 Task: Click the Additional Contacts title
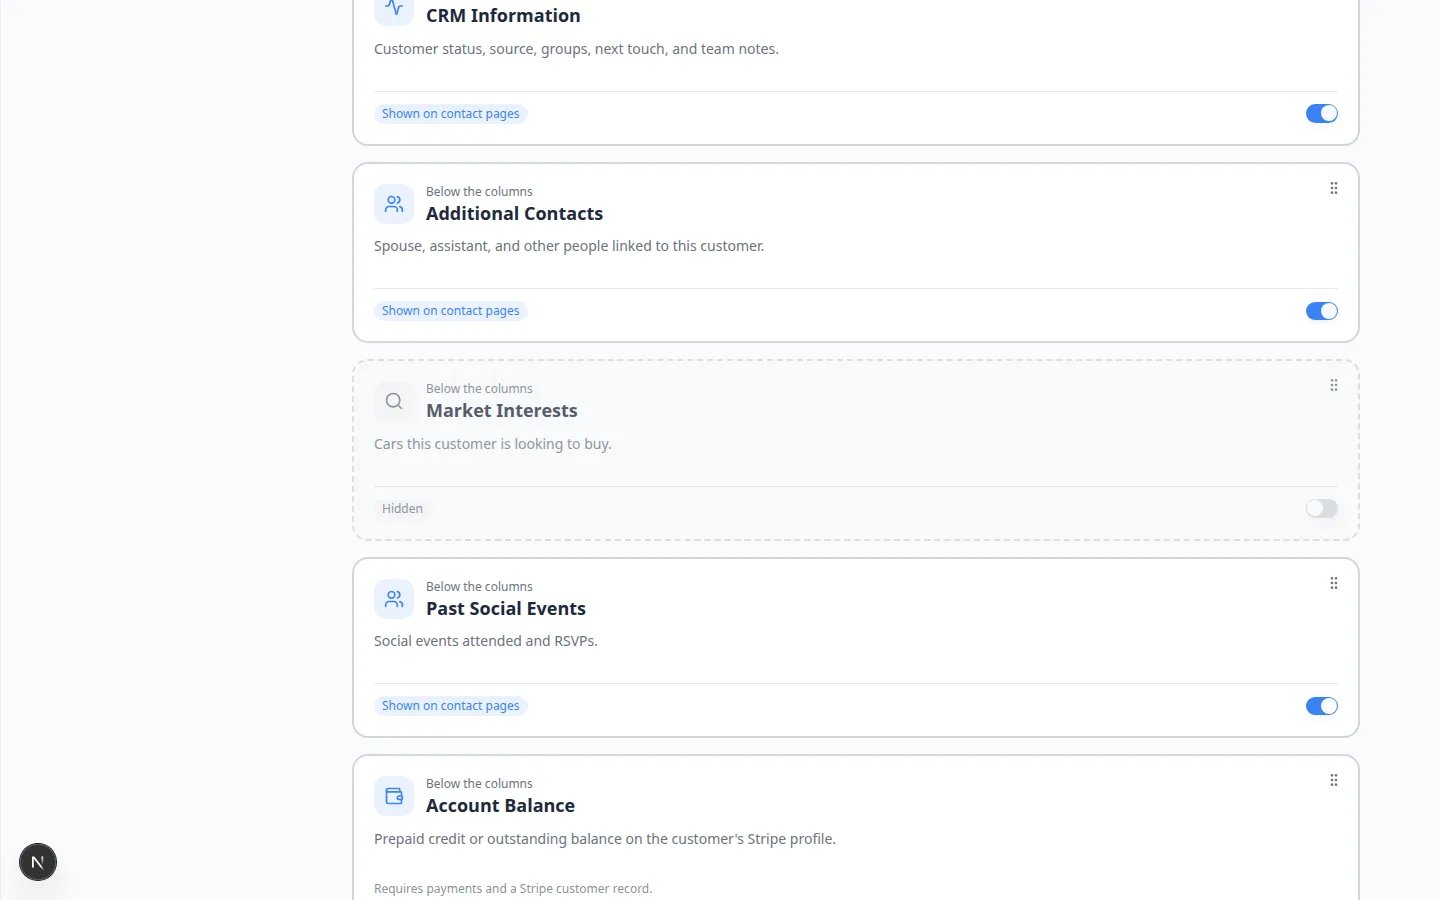click(514, 214)
